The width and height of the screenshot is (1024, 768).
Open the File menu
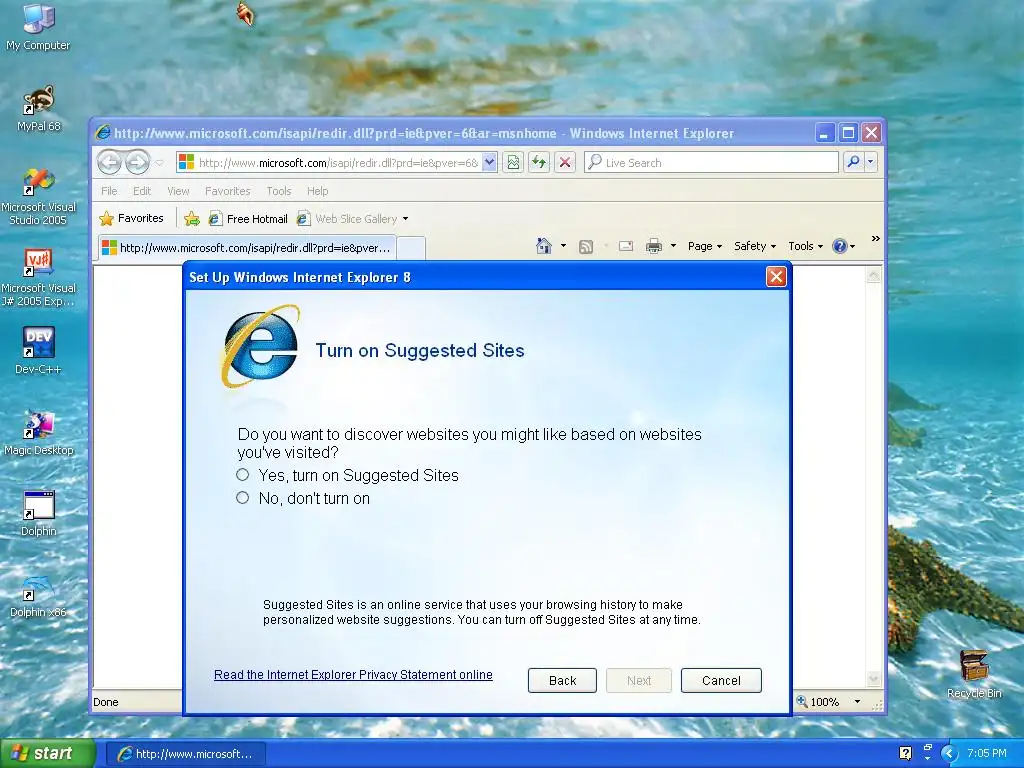click(x=109, y=191)
